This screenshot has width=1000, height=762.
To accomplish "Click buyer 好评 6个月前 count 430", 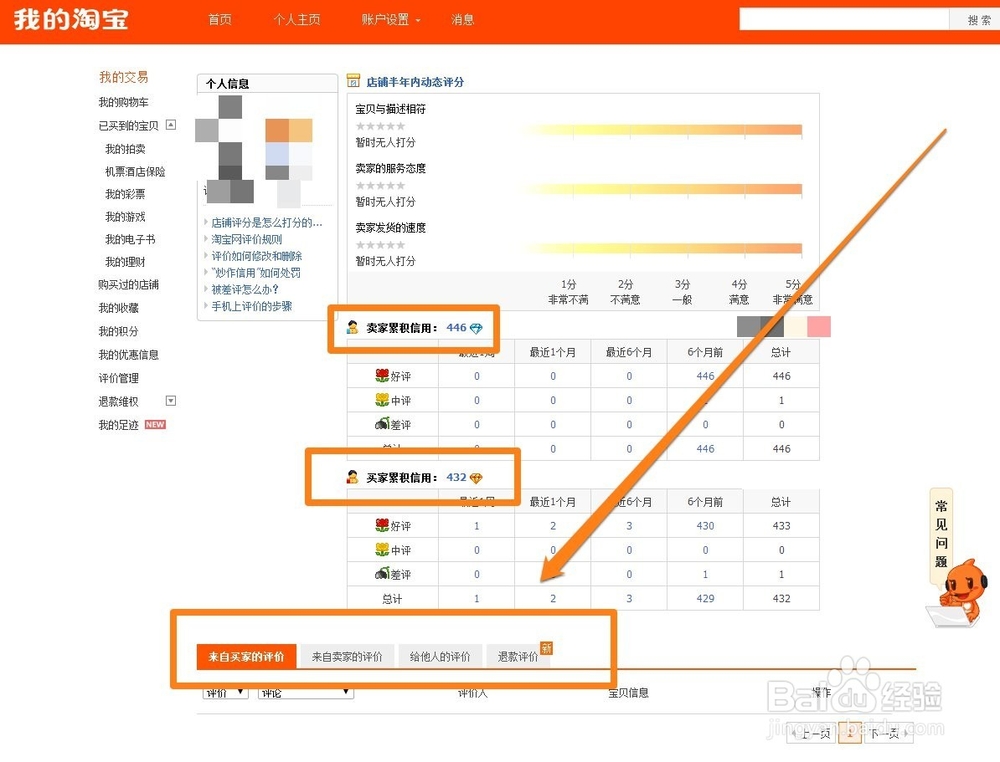I will (x=705, y=525).
